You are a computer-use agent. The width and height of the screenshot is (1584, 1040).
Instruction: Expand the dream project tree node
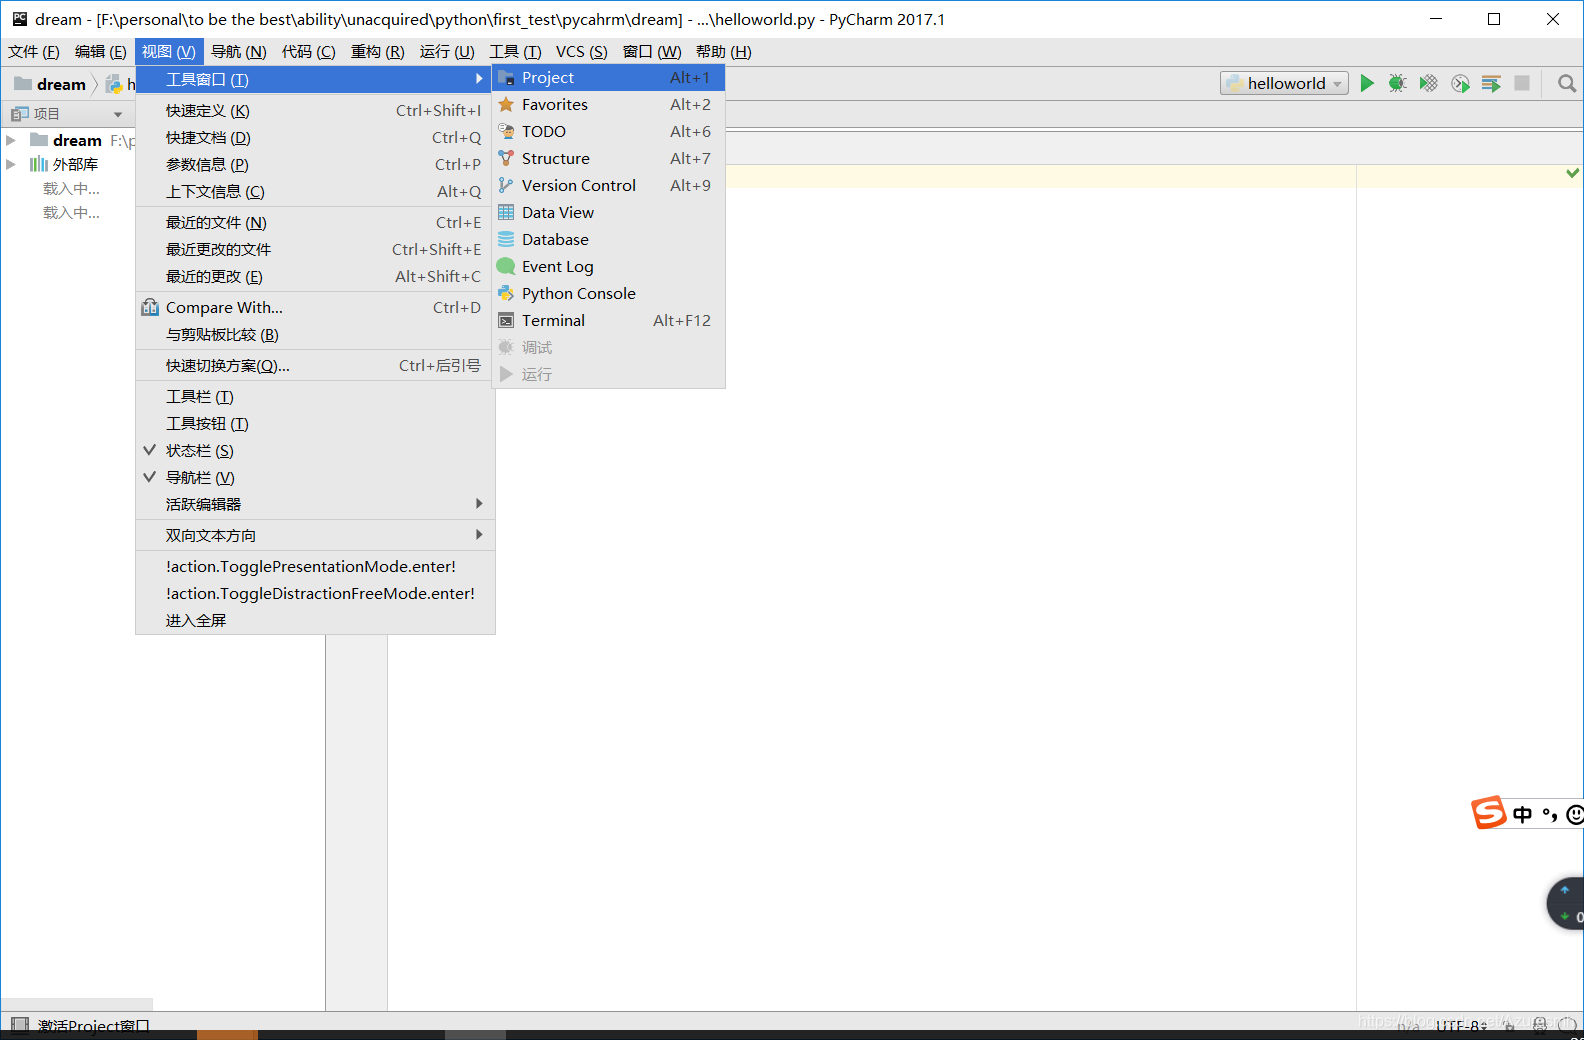click(x=11, y=140)
